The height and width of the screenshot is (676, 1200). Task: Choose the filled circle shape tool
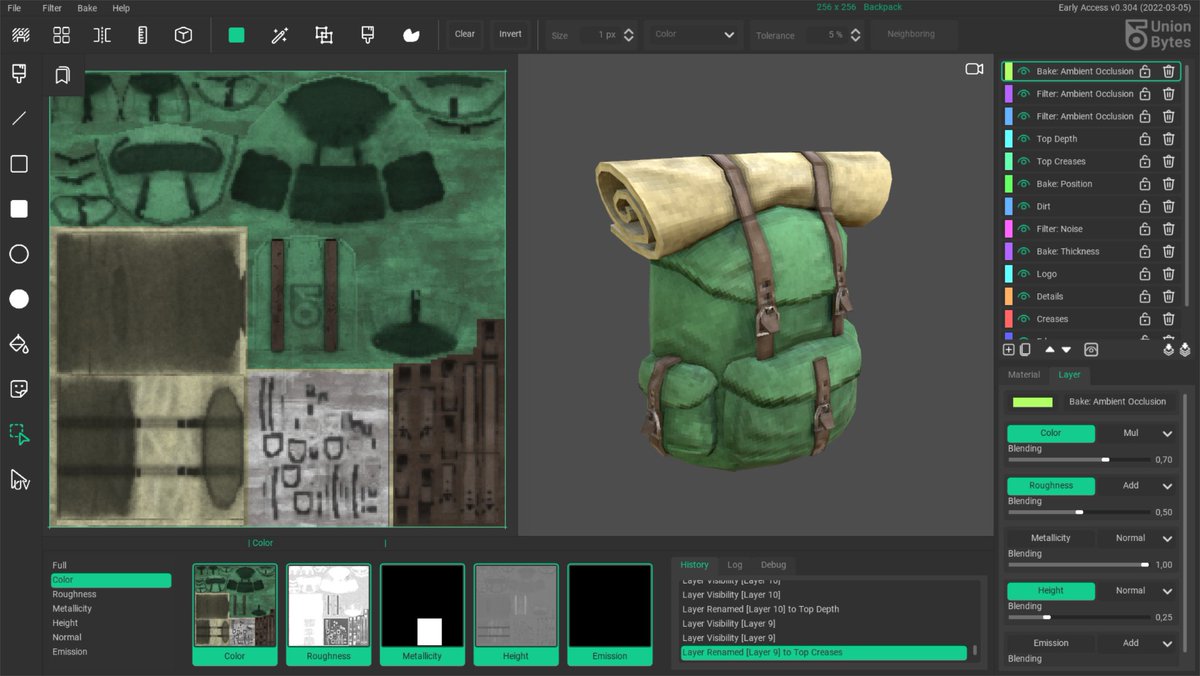(x=19, y=299)
